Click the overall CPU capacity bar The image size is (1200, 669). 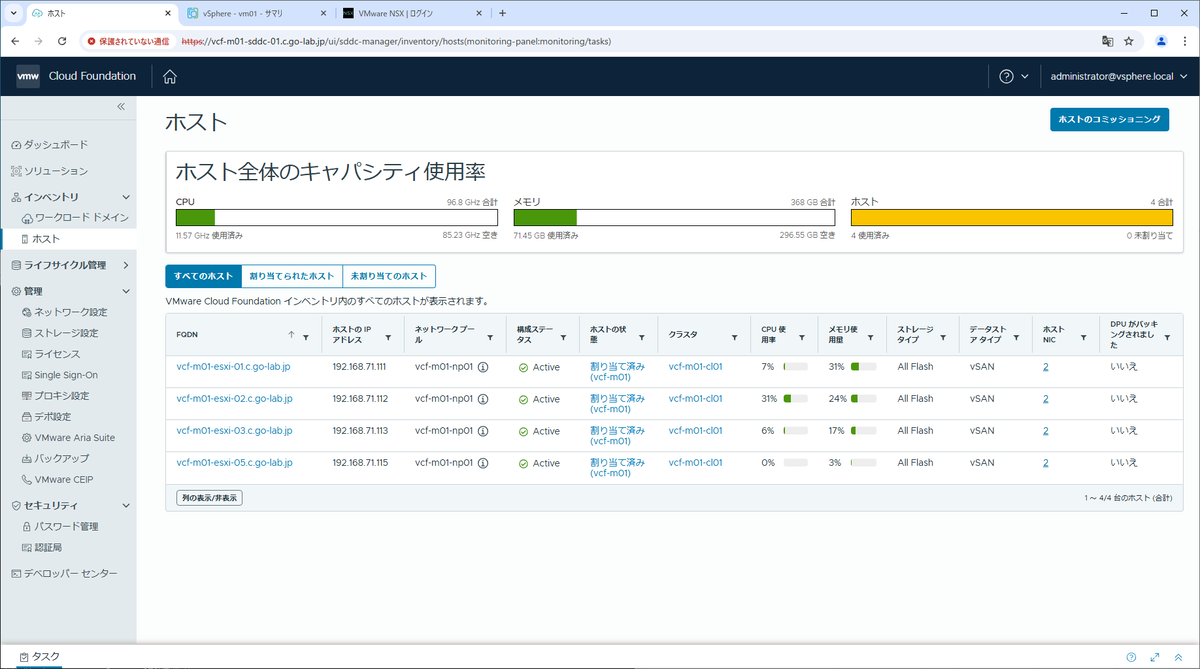click(x=337, y=217)
